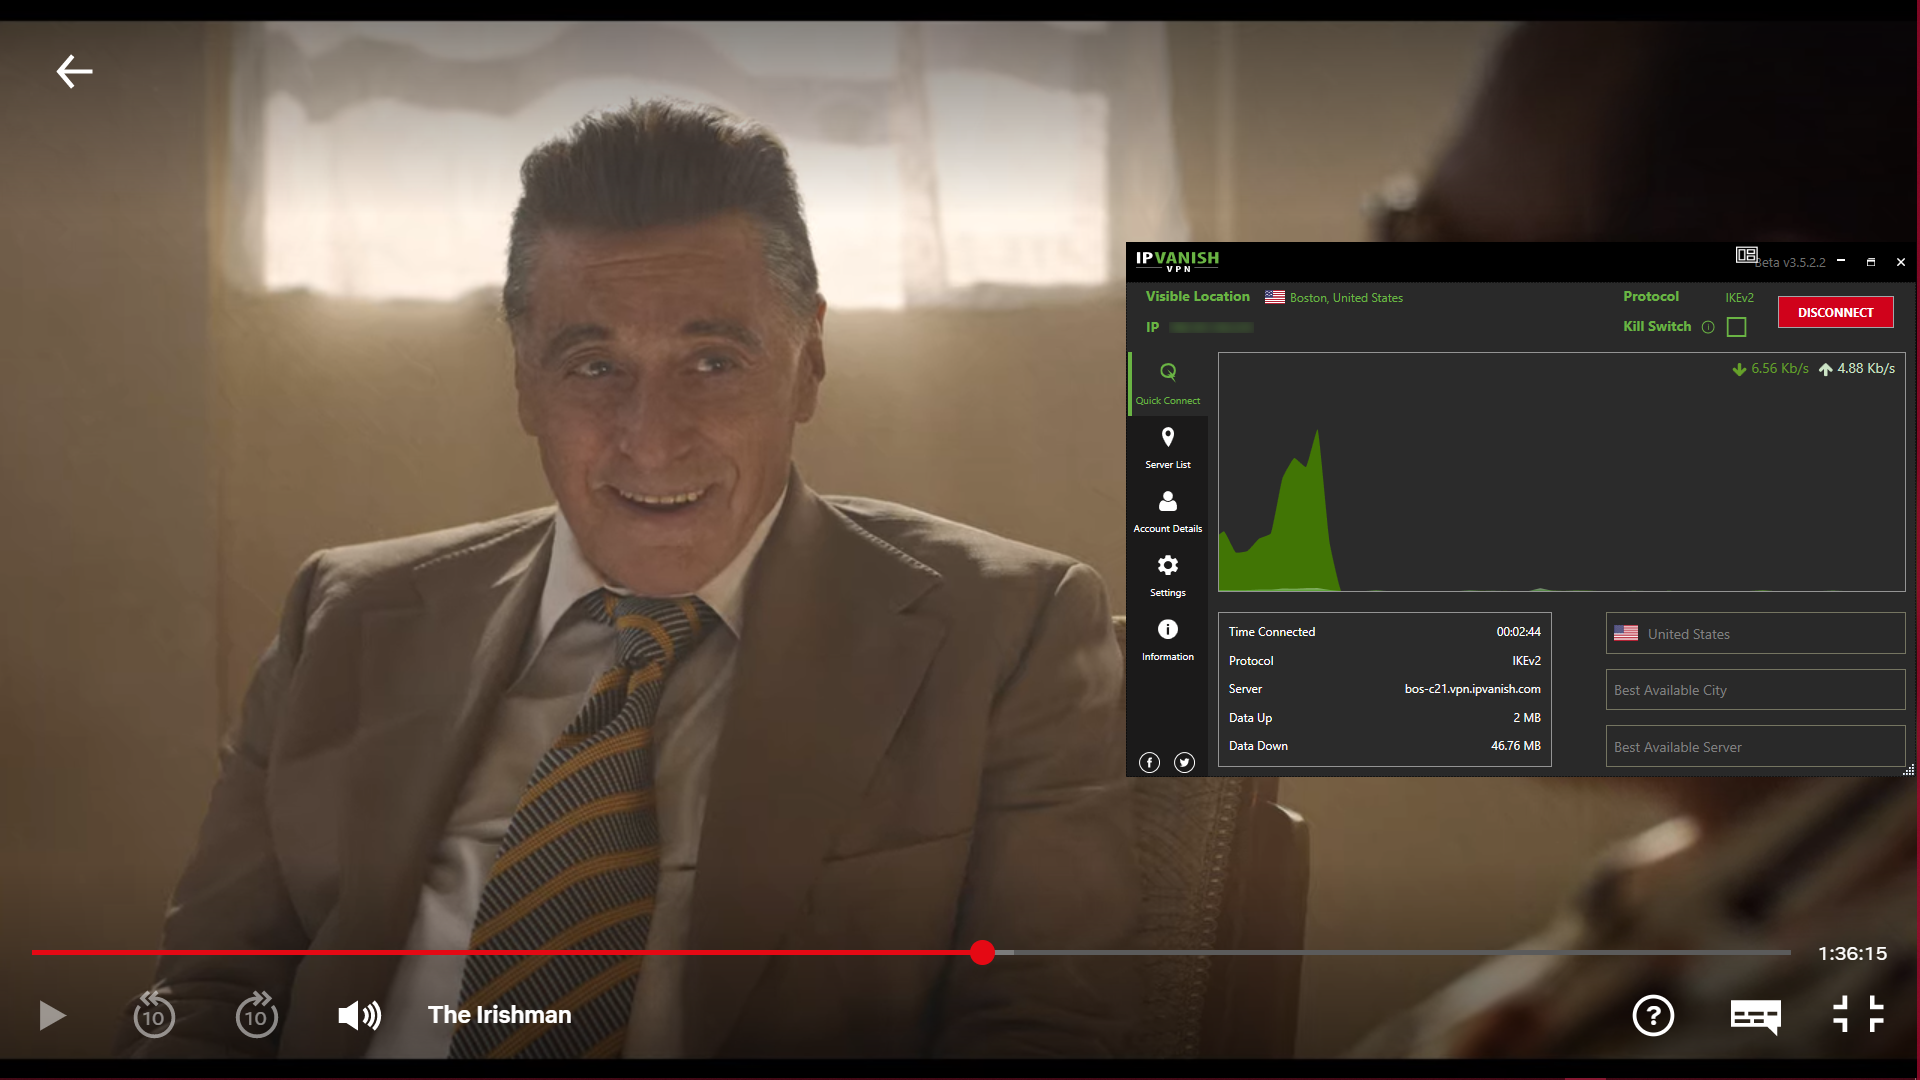
Task: Click The Irishman title text
Action: click(500, 1015)
